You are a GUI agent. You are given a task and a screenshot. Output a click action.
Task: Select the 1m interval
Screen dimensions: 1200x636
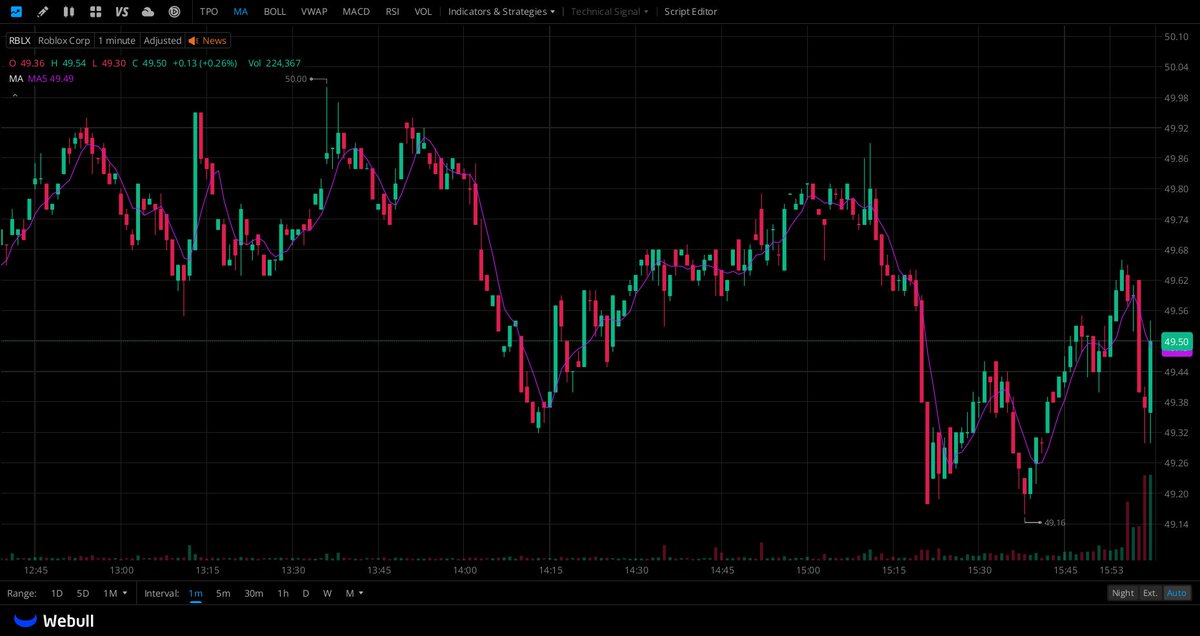pos(195,593)
